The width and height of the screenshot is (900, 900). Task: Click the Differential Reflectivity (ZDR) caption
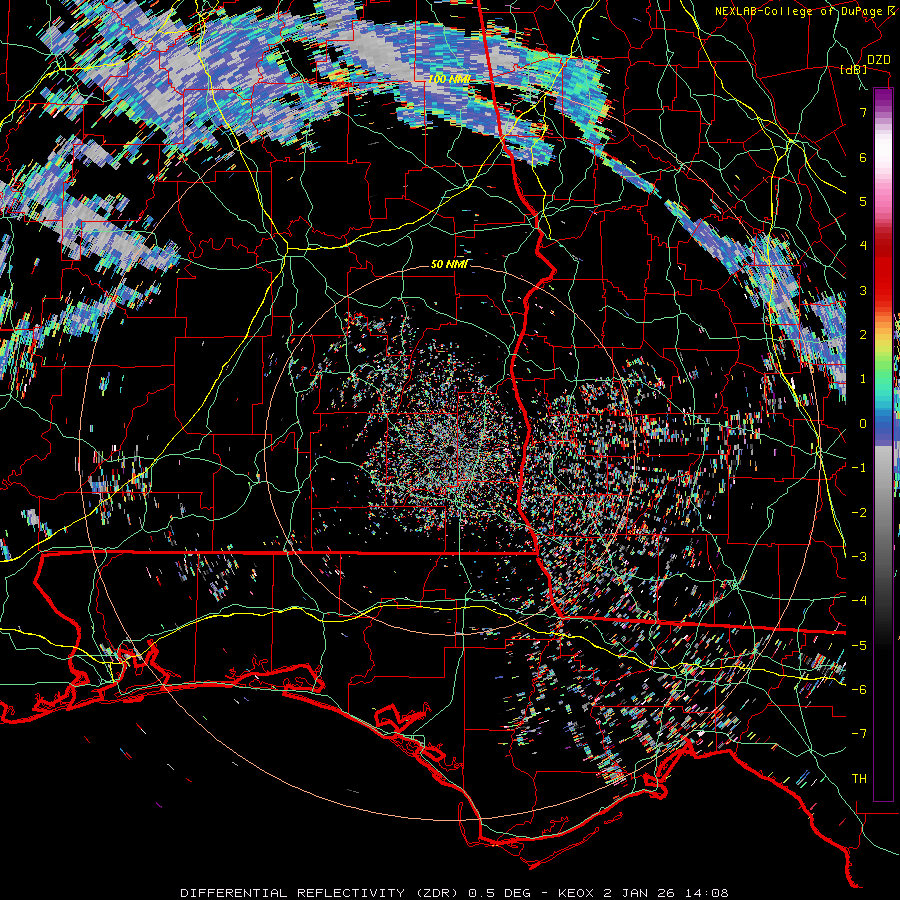(x=319, y=893)
